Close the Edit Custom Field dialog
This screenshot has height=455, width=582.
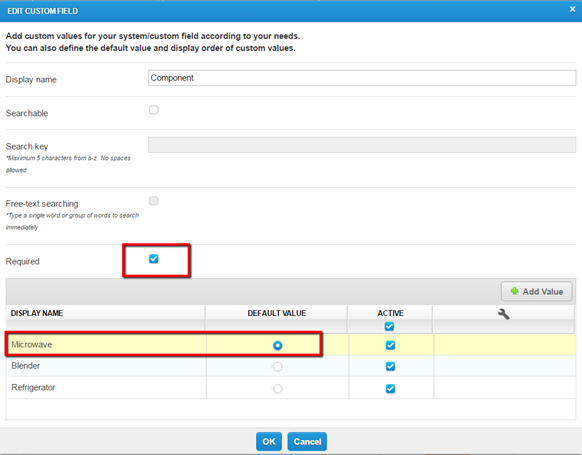click(x=572, y=9)
